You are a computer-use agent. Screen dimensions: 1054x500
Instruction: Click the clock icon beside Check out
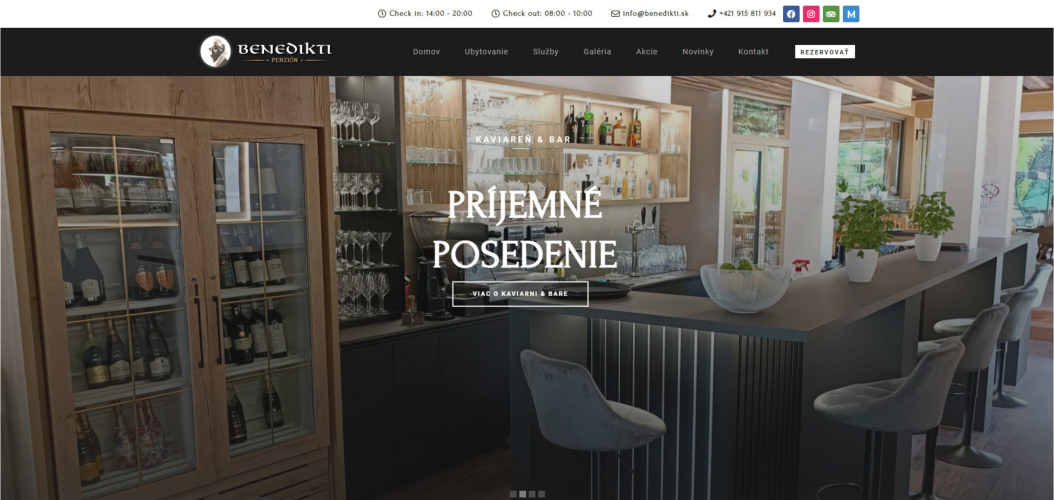pyautogui.click(x=495, y=13)
